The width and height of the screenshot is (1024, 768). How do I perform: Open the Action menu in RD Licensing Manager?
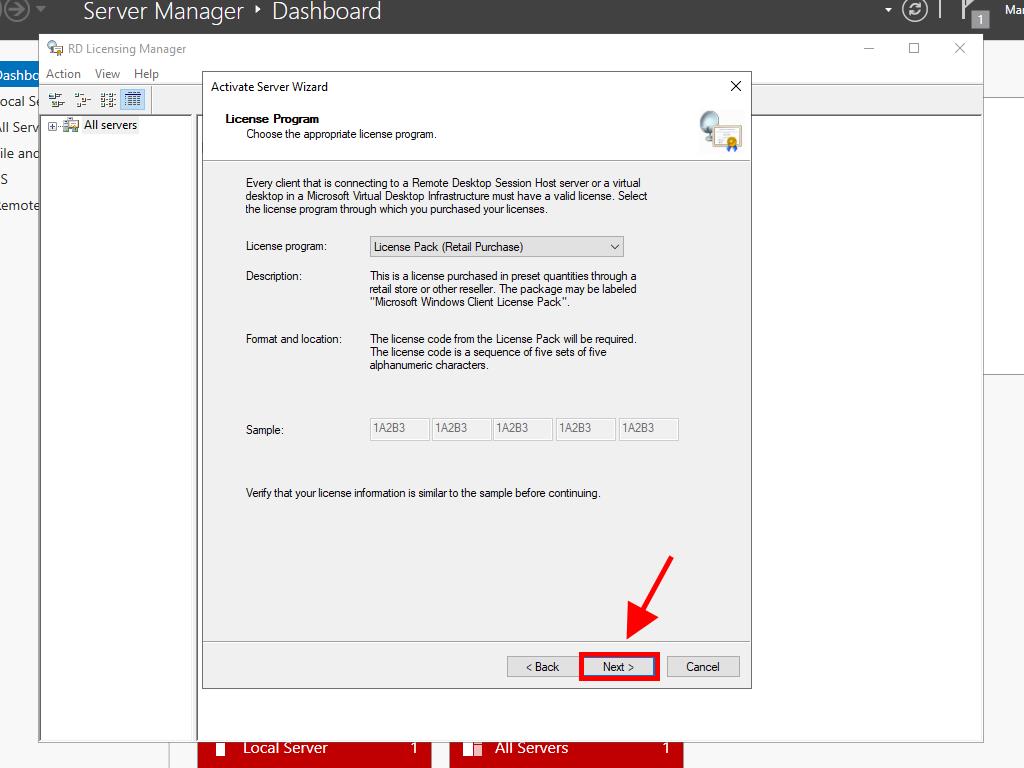coord(63,74)
